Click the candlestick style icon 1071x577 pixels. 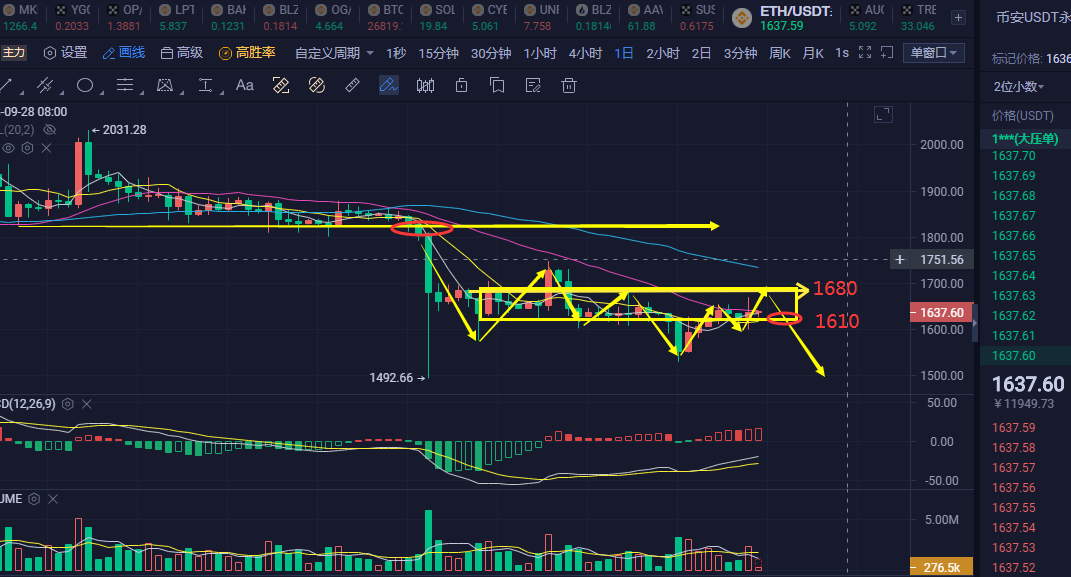(426, 85)
